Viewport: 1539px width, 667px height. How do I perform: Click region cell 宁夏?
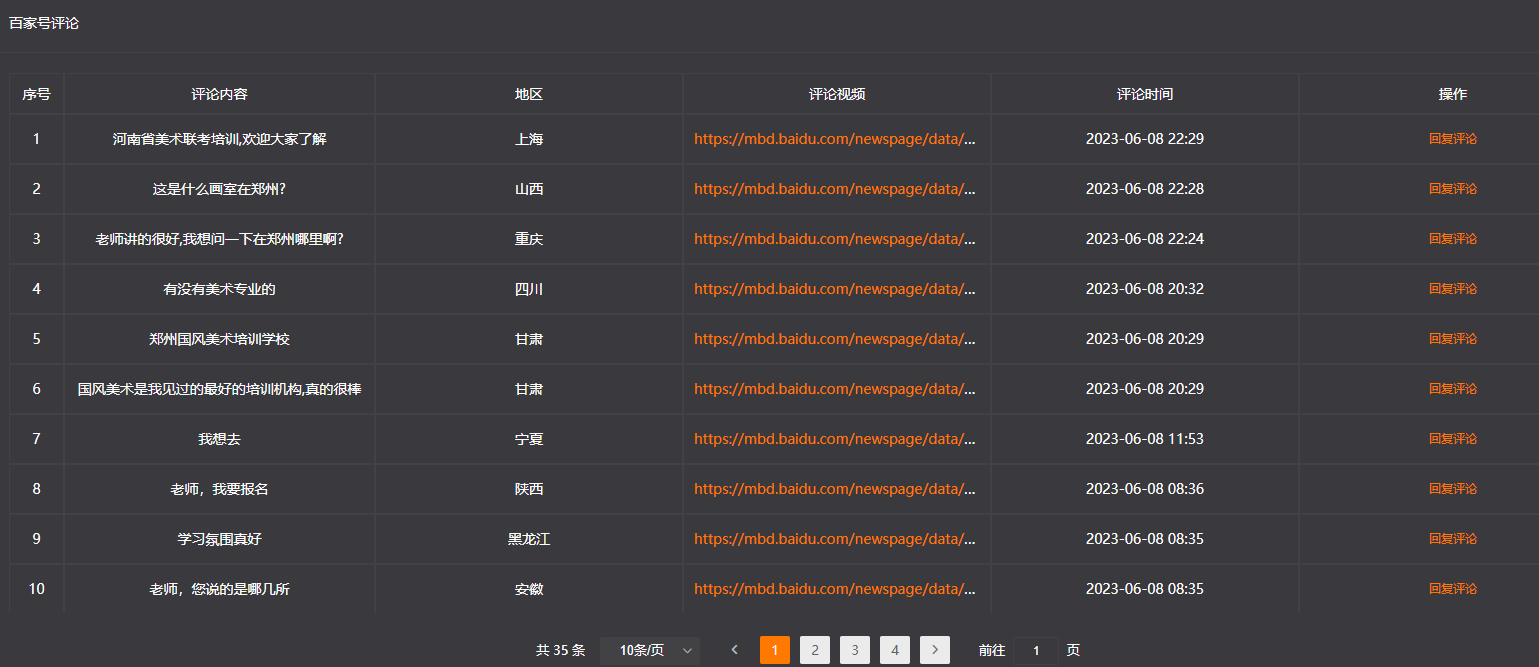529,439
